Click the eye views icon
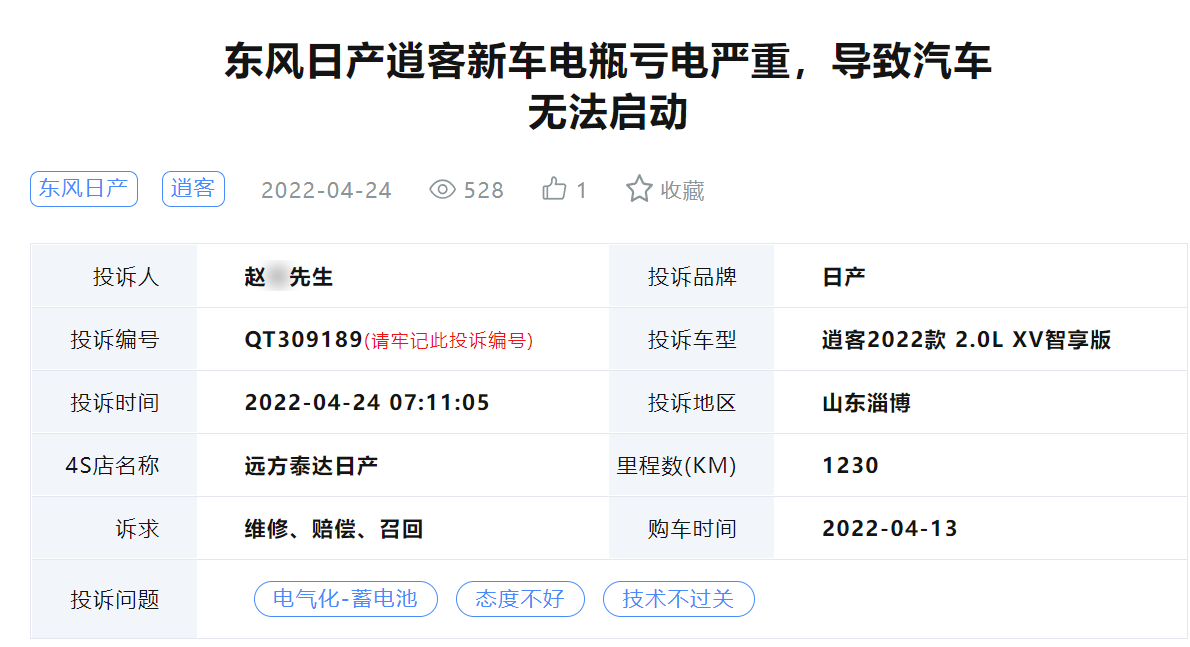 tap(442, 190)
